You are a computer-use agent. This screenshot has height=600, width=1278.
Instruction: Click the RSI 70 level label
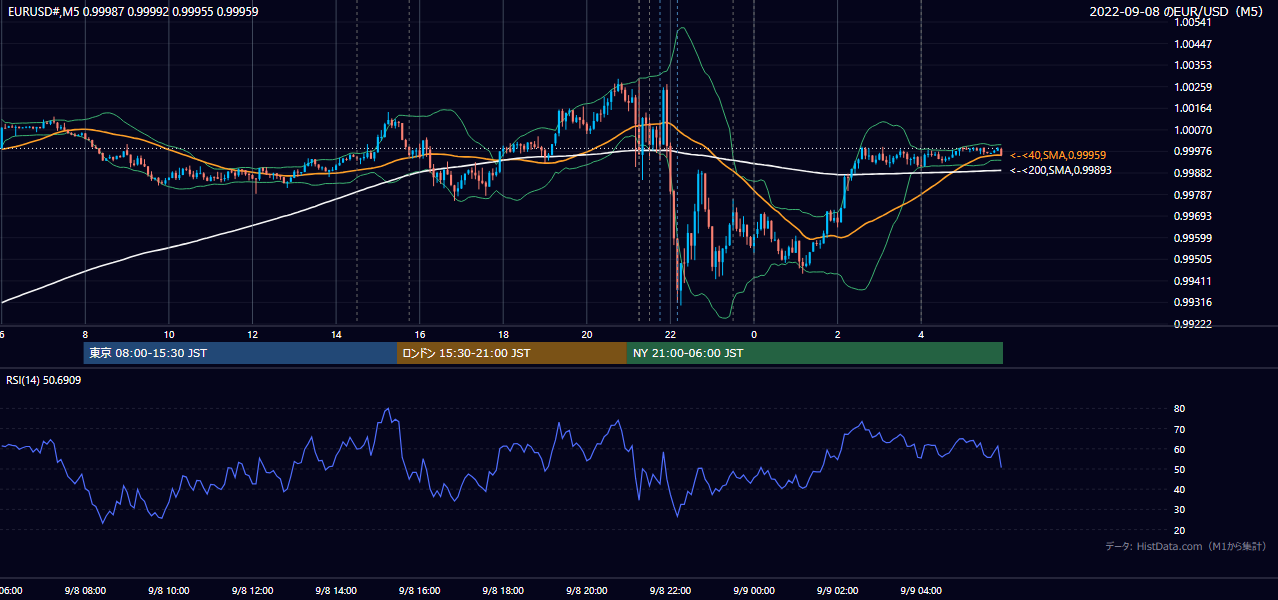coord(1179,430)
